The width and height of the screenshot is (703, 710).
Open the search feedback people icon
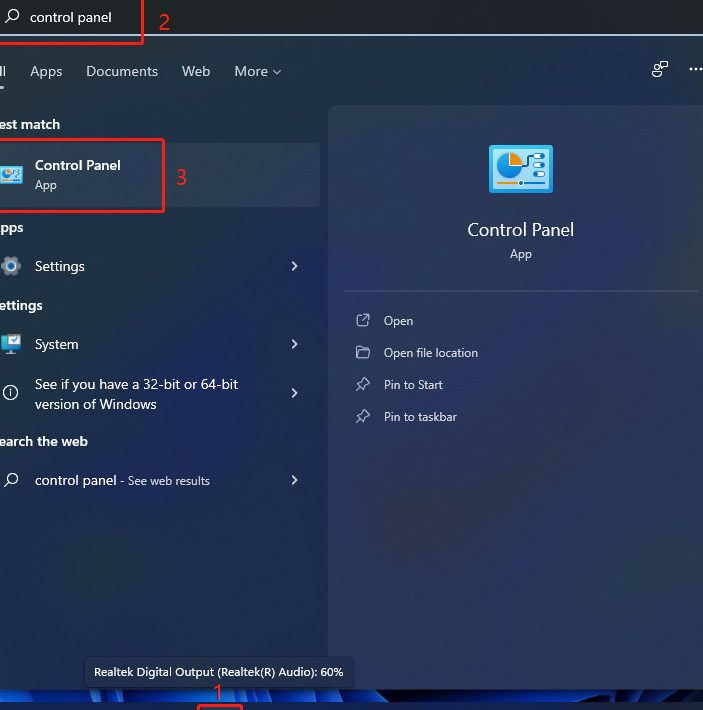pyautogui.click(x=660, y=69)
